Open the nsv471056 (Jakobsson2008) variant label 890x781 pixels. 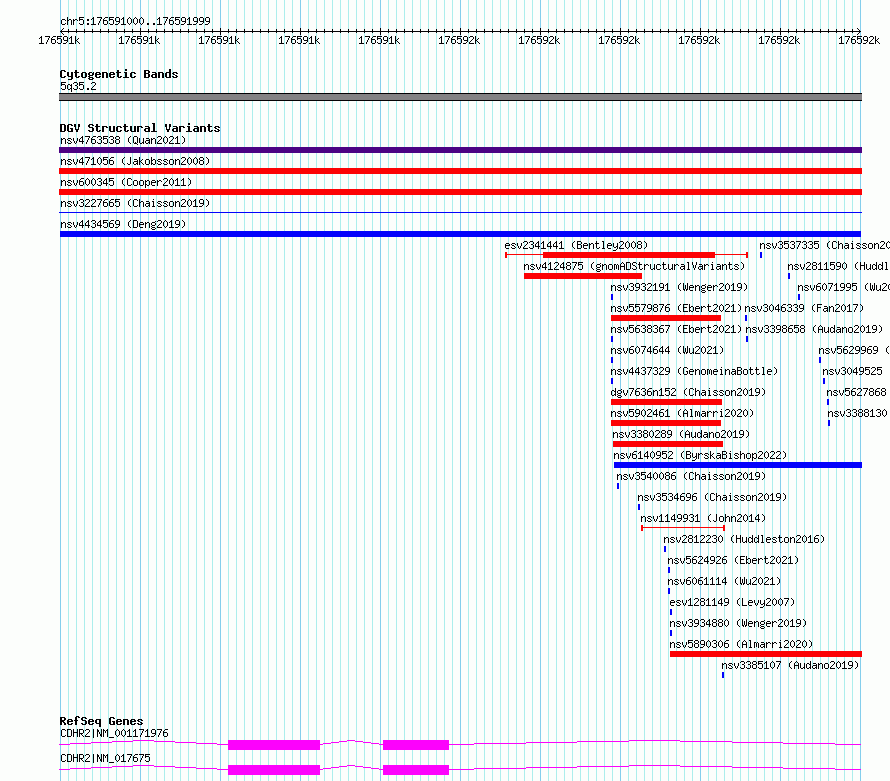[x=135, y=161]
